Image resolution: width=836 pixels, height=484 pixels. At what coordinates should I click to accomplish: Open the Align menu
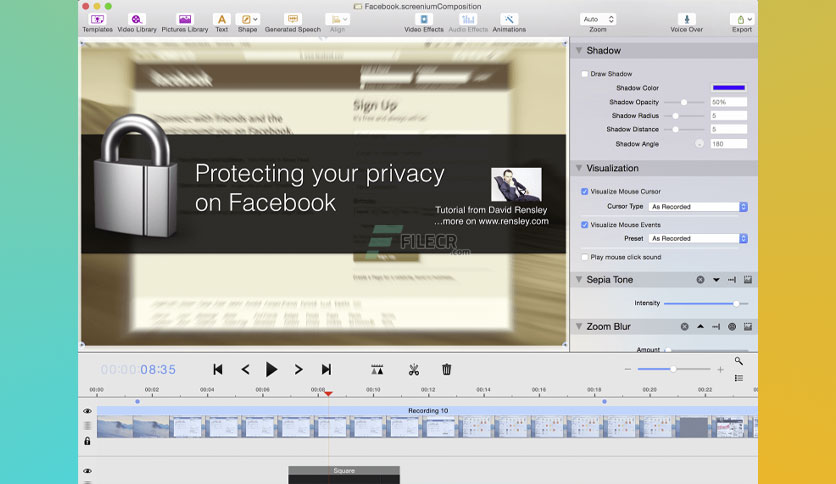(x=337, y=23)
